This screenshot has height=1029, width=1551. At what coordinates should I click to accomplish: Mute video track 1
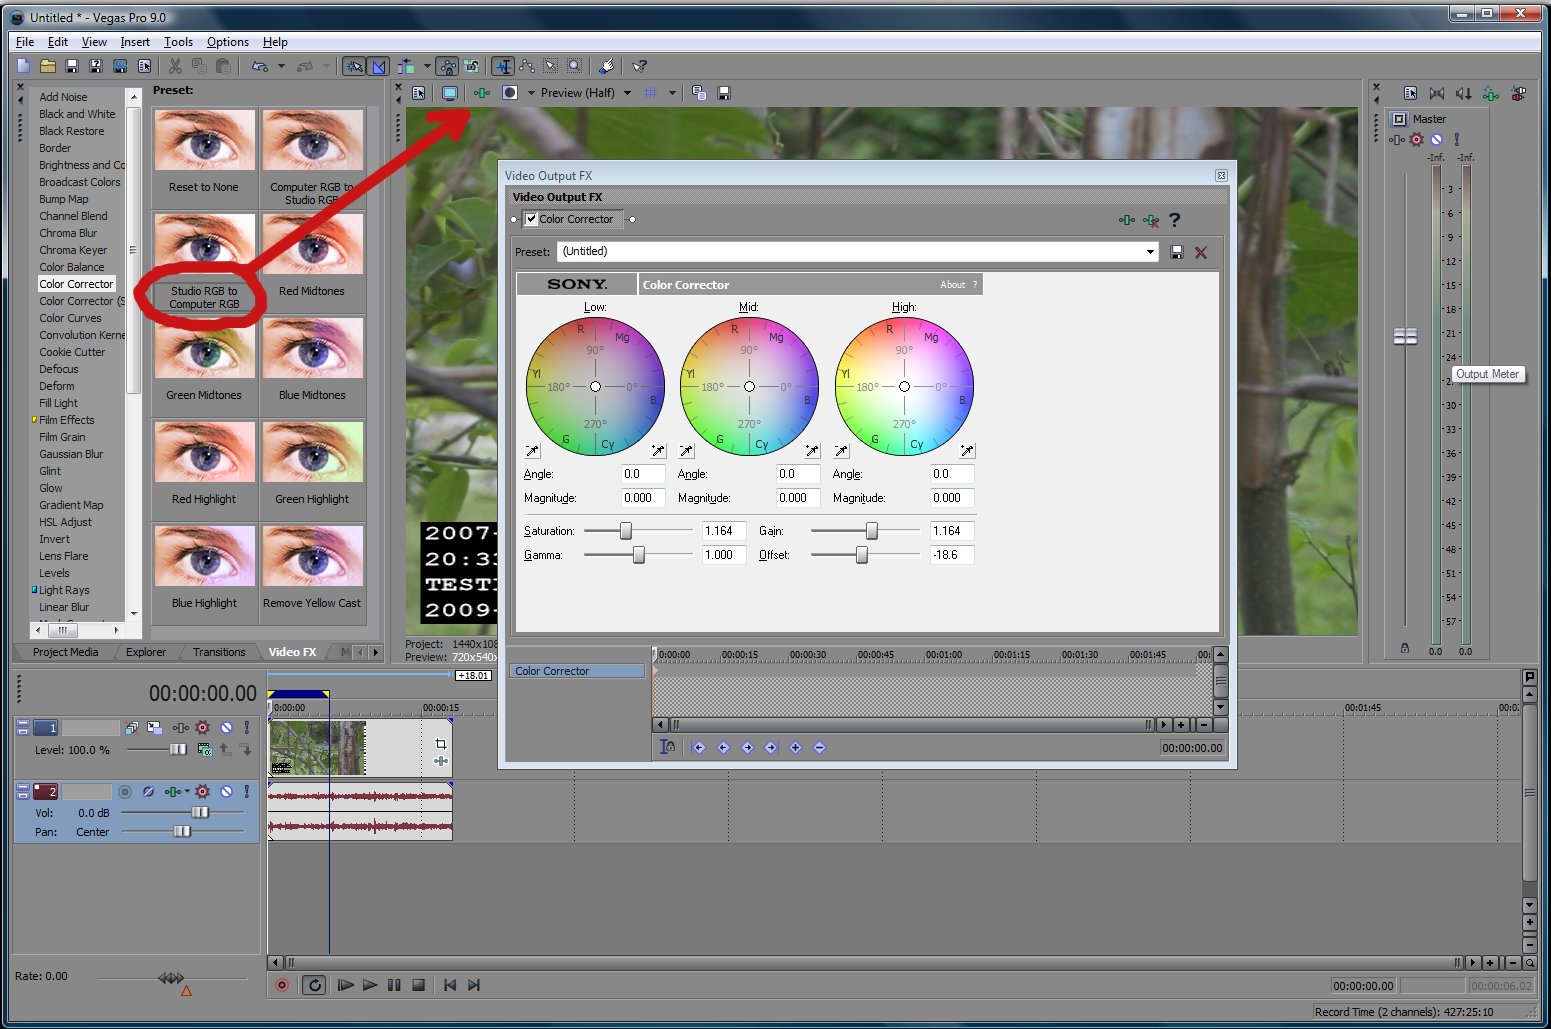click(x=226, y=728)
